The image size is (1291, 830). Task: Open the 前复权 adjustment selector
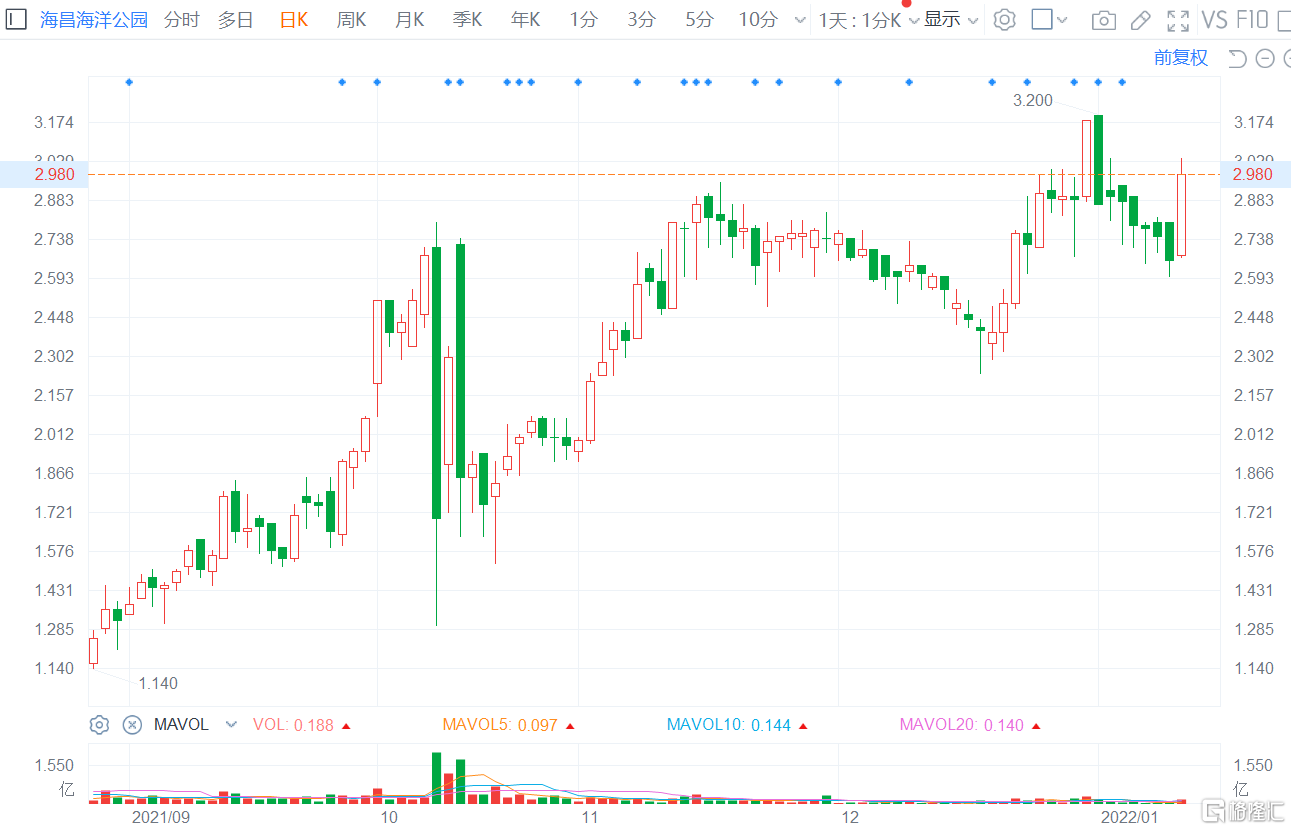pos(1181,58)
